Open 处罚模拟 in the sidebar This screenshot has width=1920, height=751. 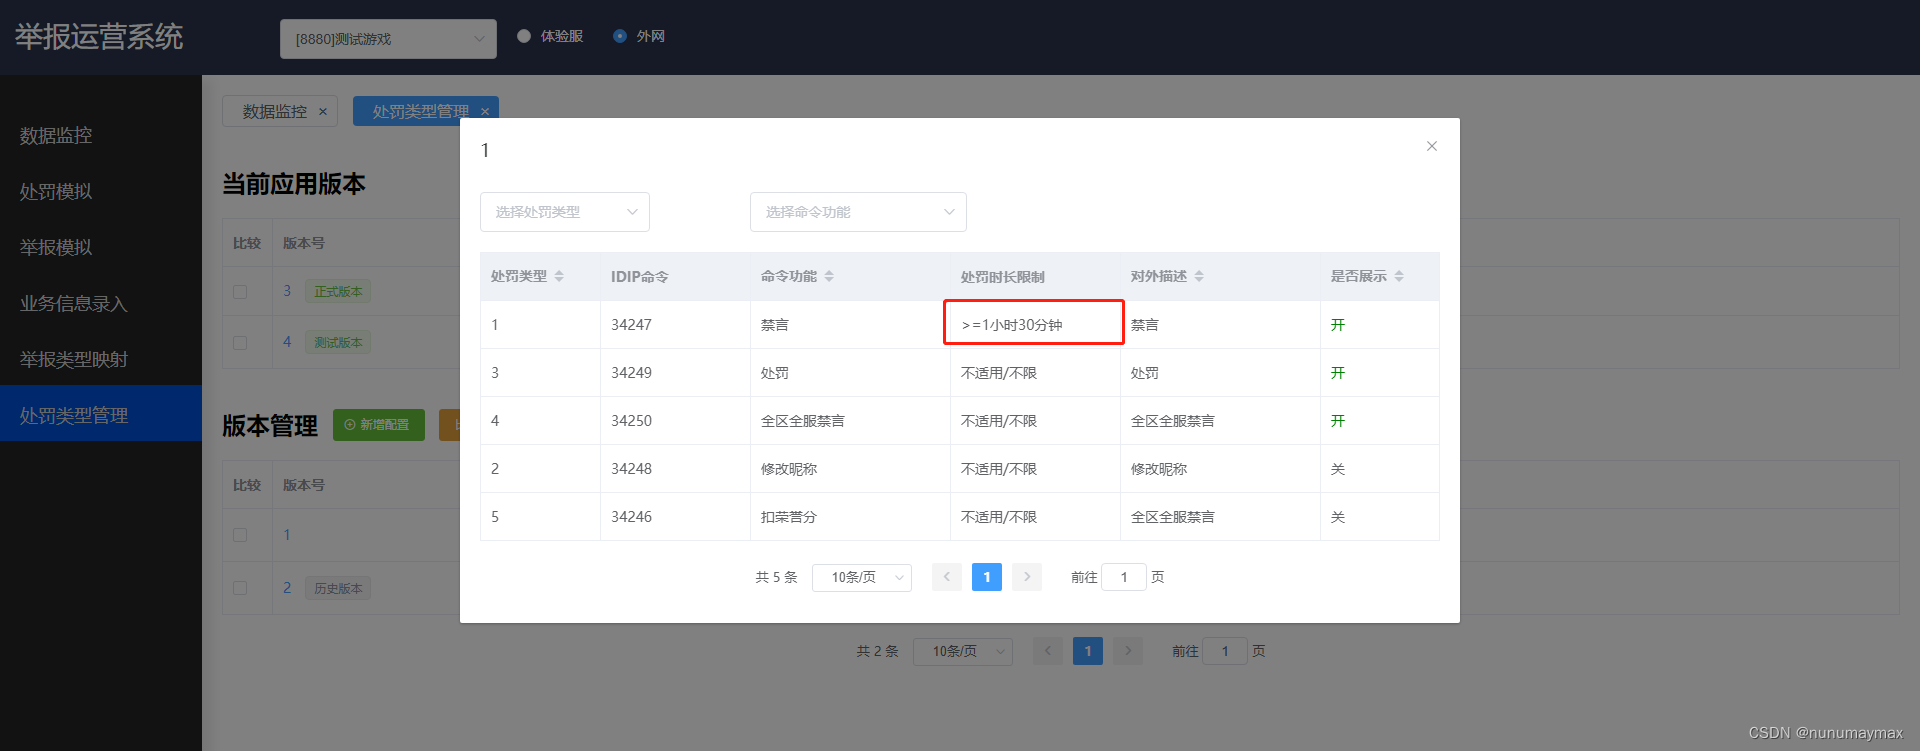[x=101, y=191]
